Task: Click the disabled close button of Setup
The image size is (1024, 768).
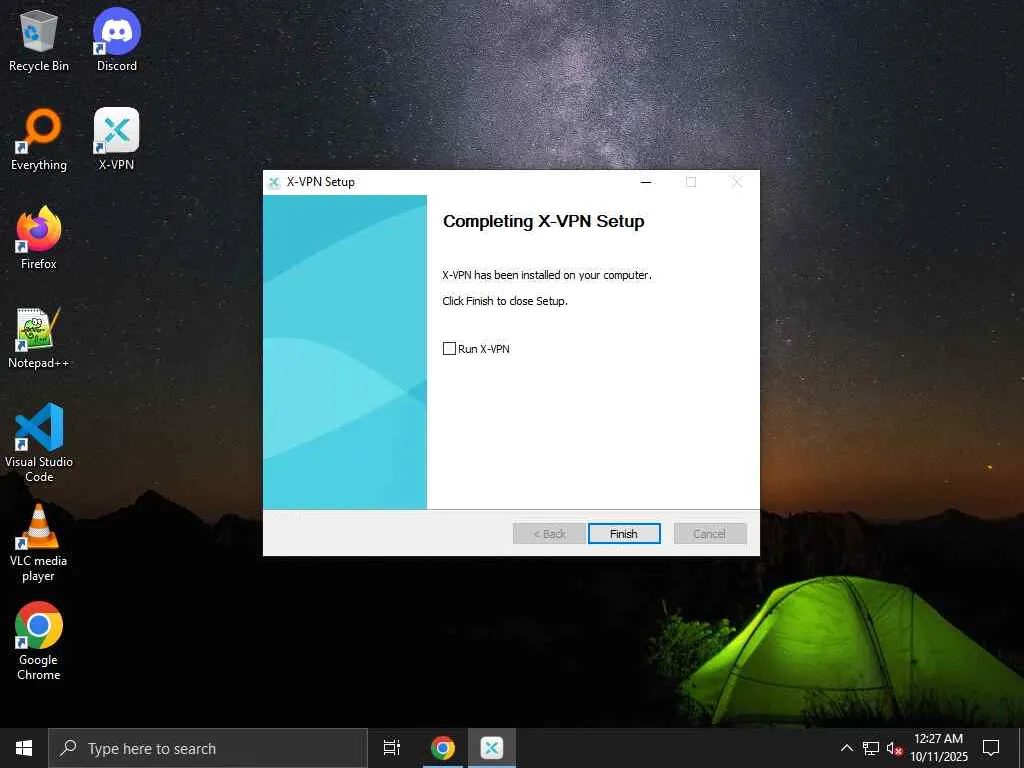Action: 737,182
